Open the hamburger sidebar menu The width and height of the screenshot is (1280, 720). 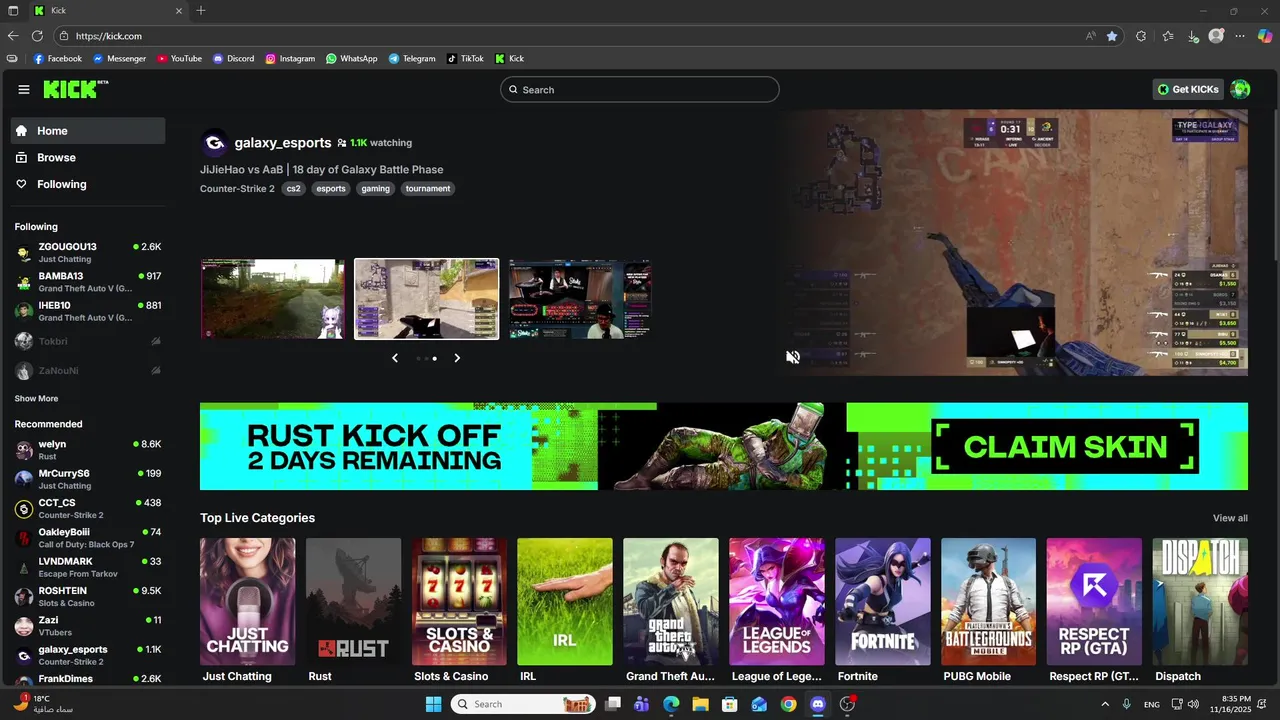coord(24,89)
